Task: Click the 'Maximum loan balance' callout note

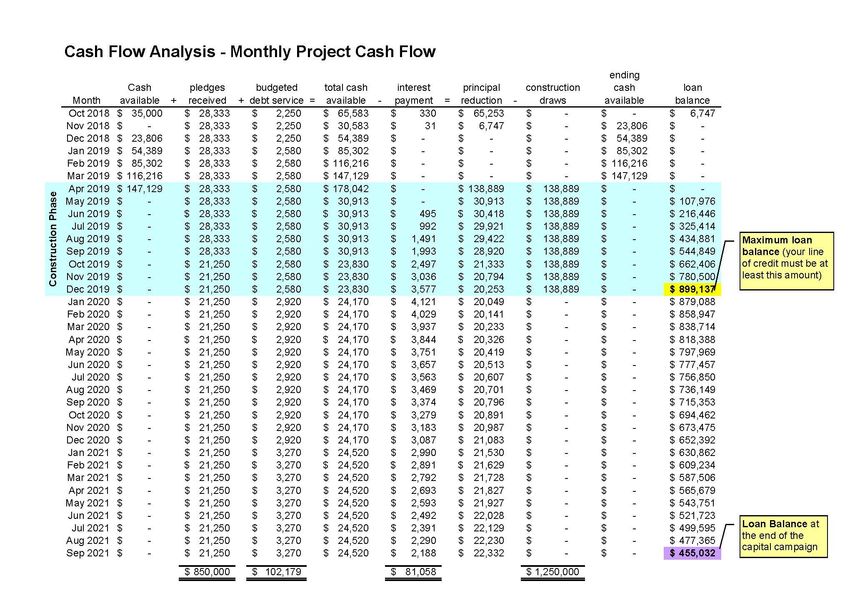Action: pos(787,261)
